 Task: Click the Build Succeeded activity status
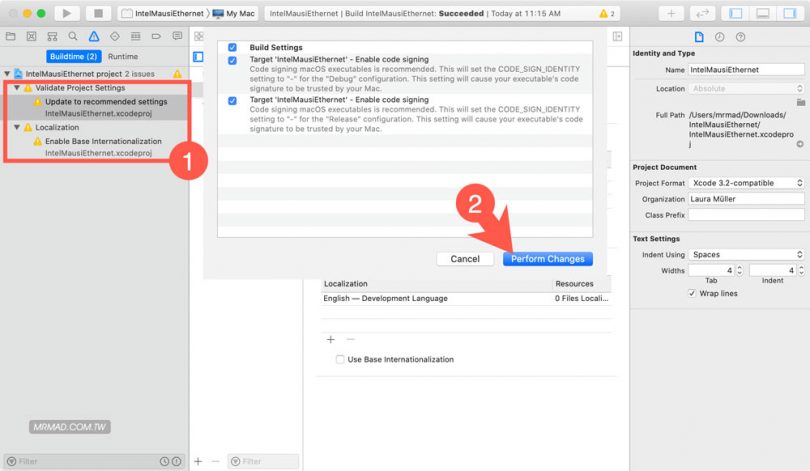pos(415,13)
